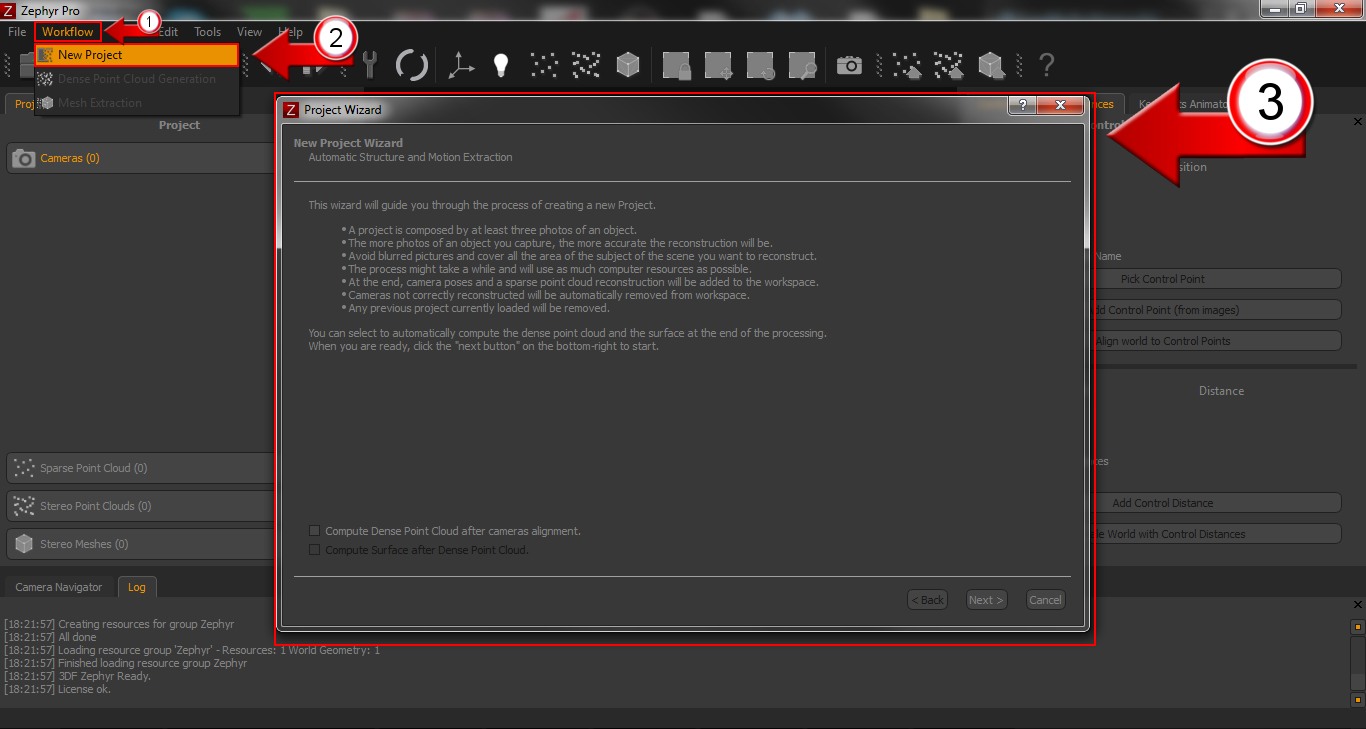The image size is (1366, 729).
Task: Open the Tools menu
Action: pos(208,32)
